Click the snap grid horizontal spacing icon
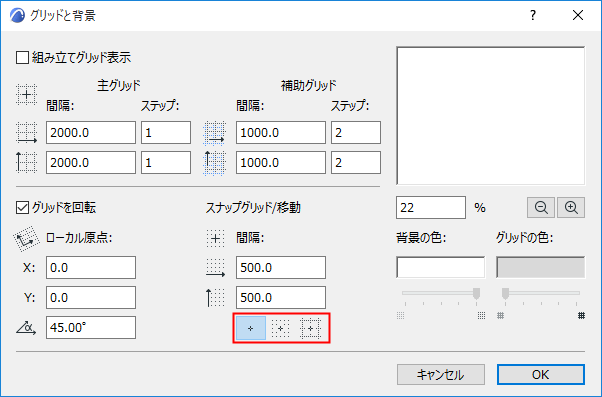This screenshot has height=397, width=602. click(x=215, y=268)
